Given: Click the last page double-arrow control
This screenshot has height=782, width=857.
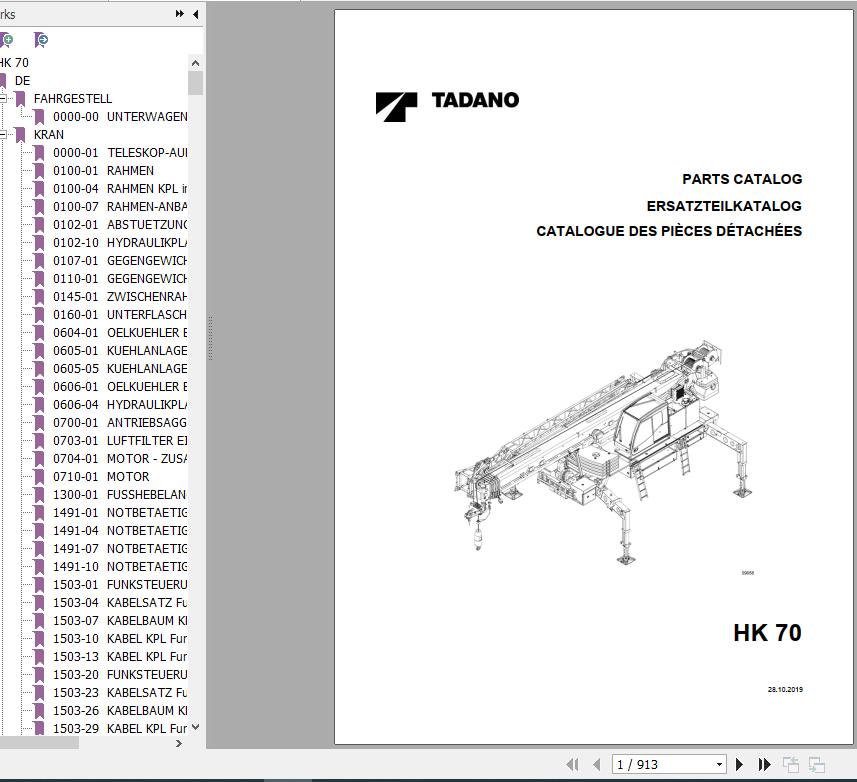Looking at the screenshot, I should click(x=765, y=764).
